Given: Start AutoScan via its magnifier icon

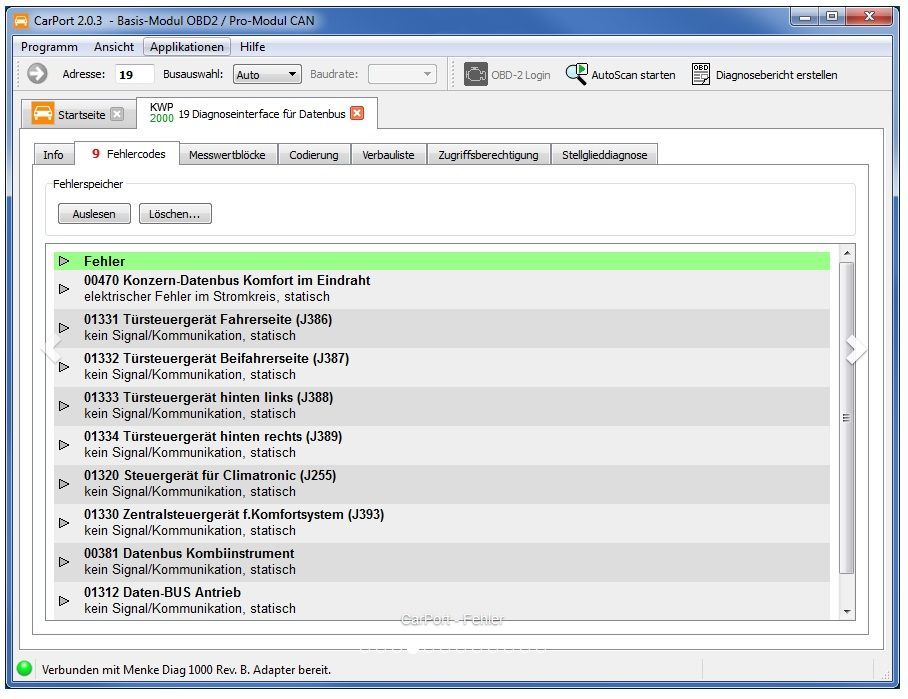Looking at the screenshot, I should pos(577,74).
